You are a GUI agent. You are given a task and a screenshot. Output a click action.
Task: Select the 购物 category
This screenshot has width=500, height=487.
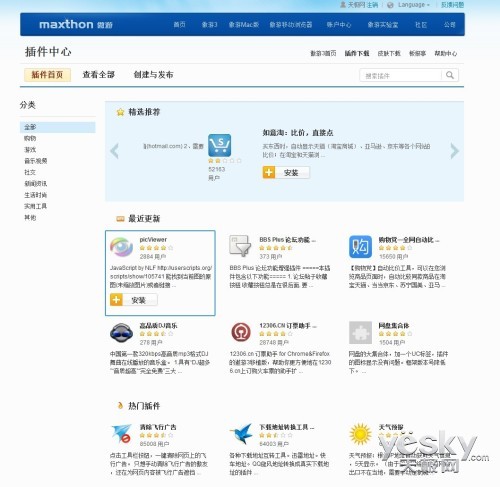pos(30,138)
